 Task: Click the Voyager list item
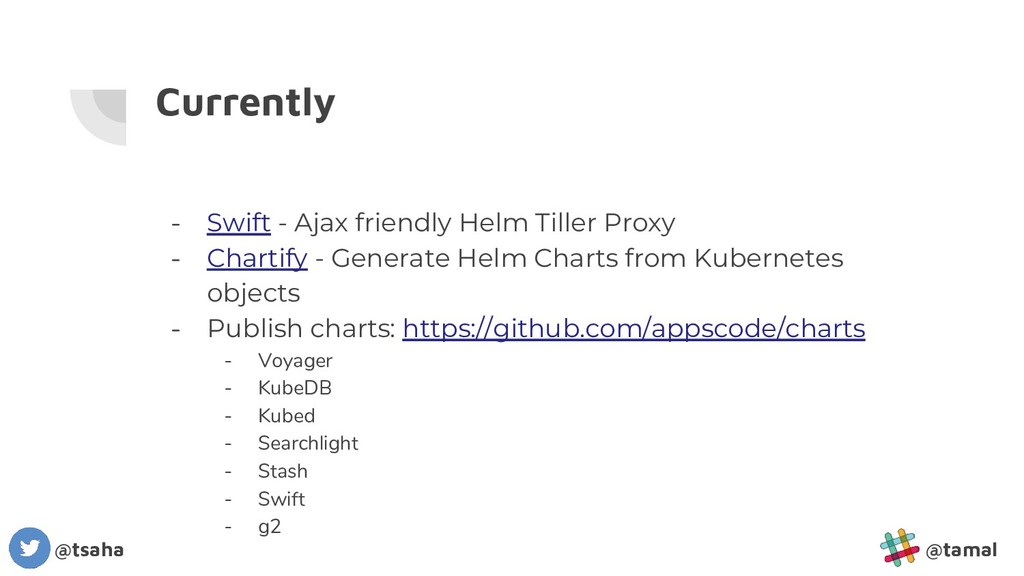click(295, 361)
